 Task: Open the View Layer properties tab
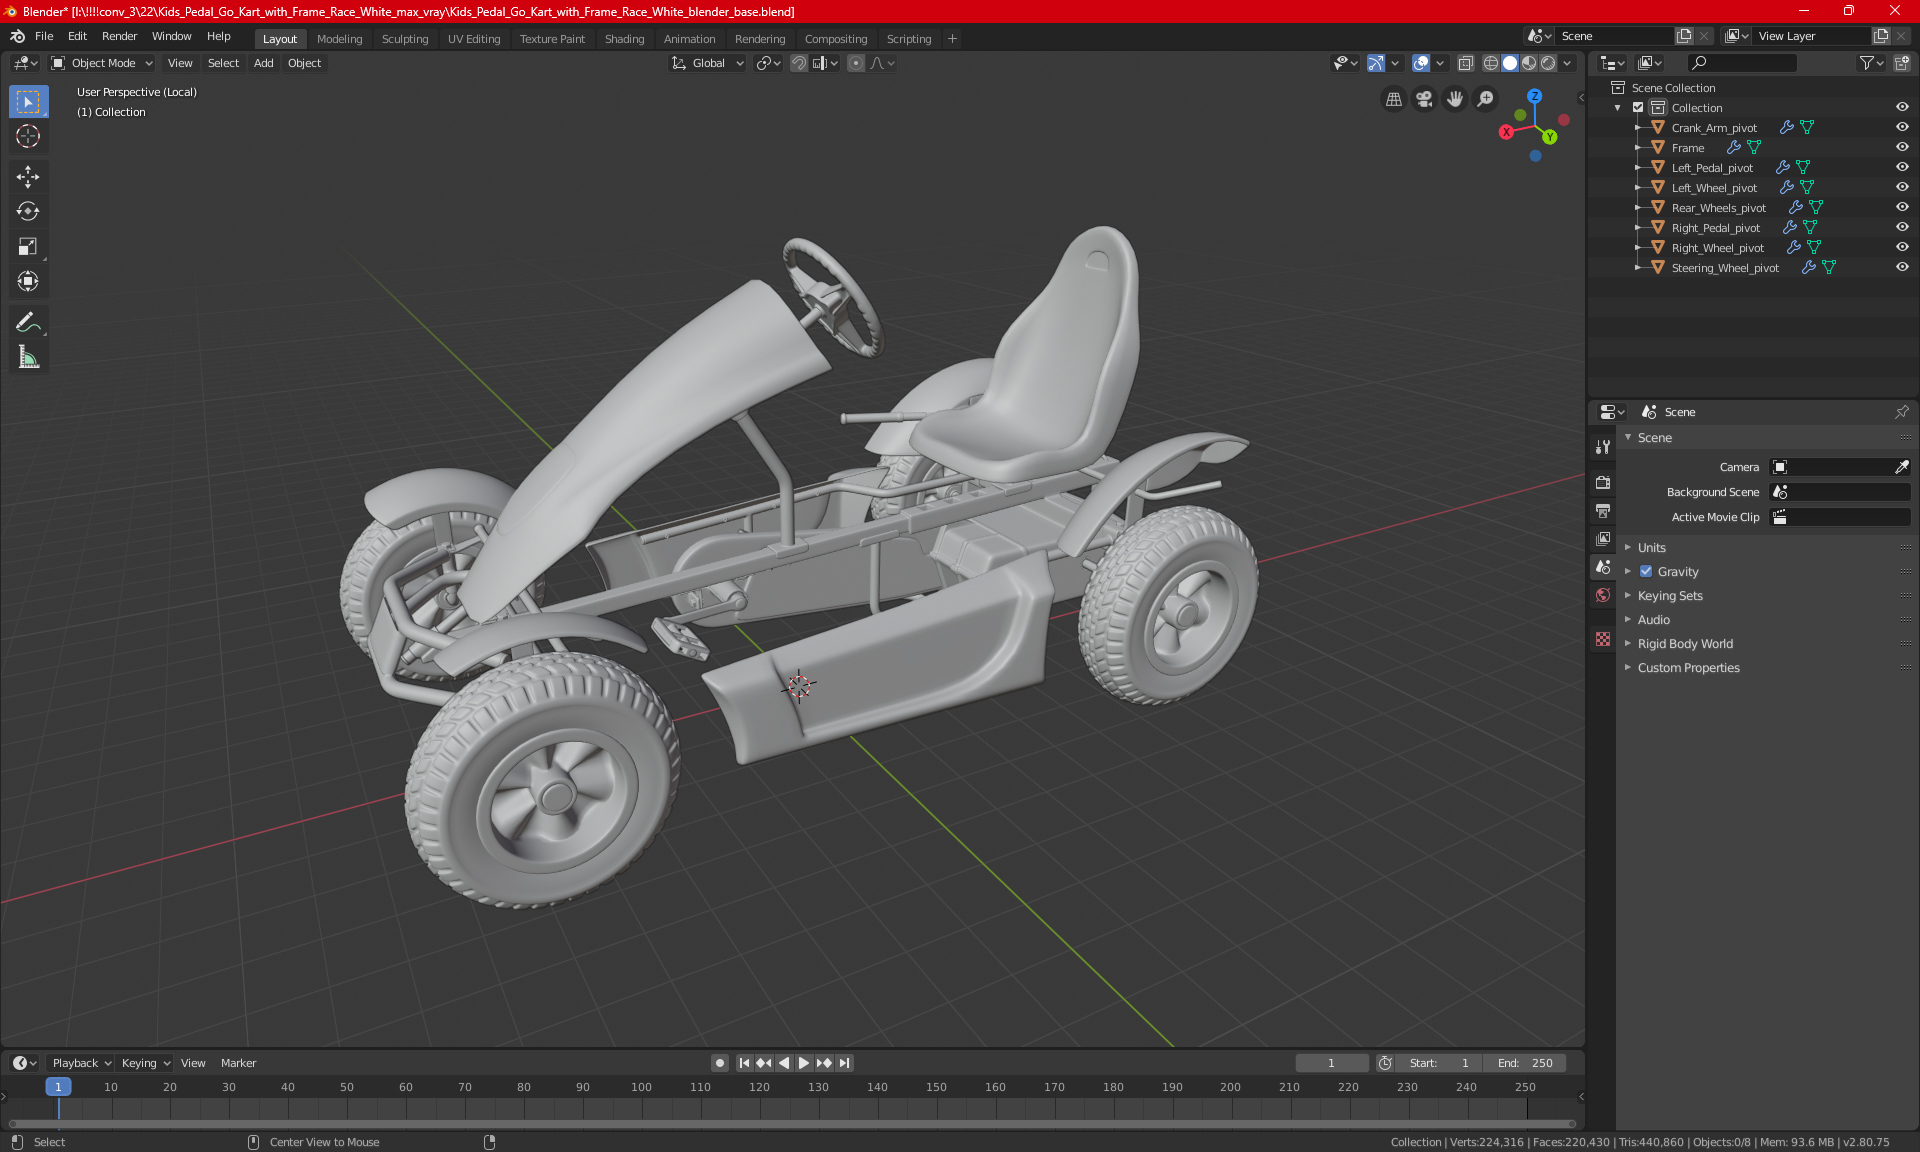[x=1603, y=539]
